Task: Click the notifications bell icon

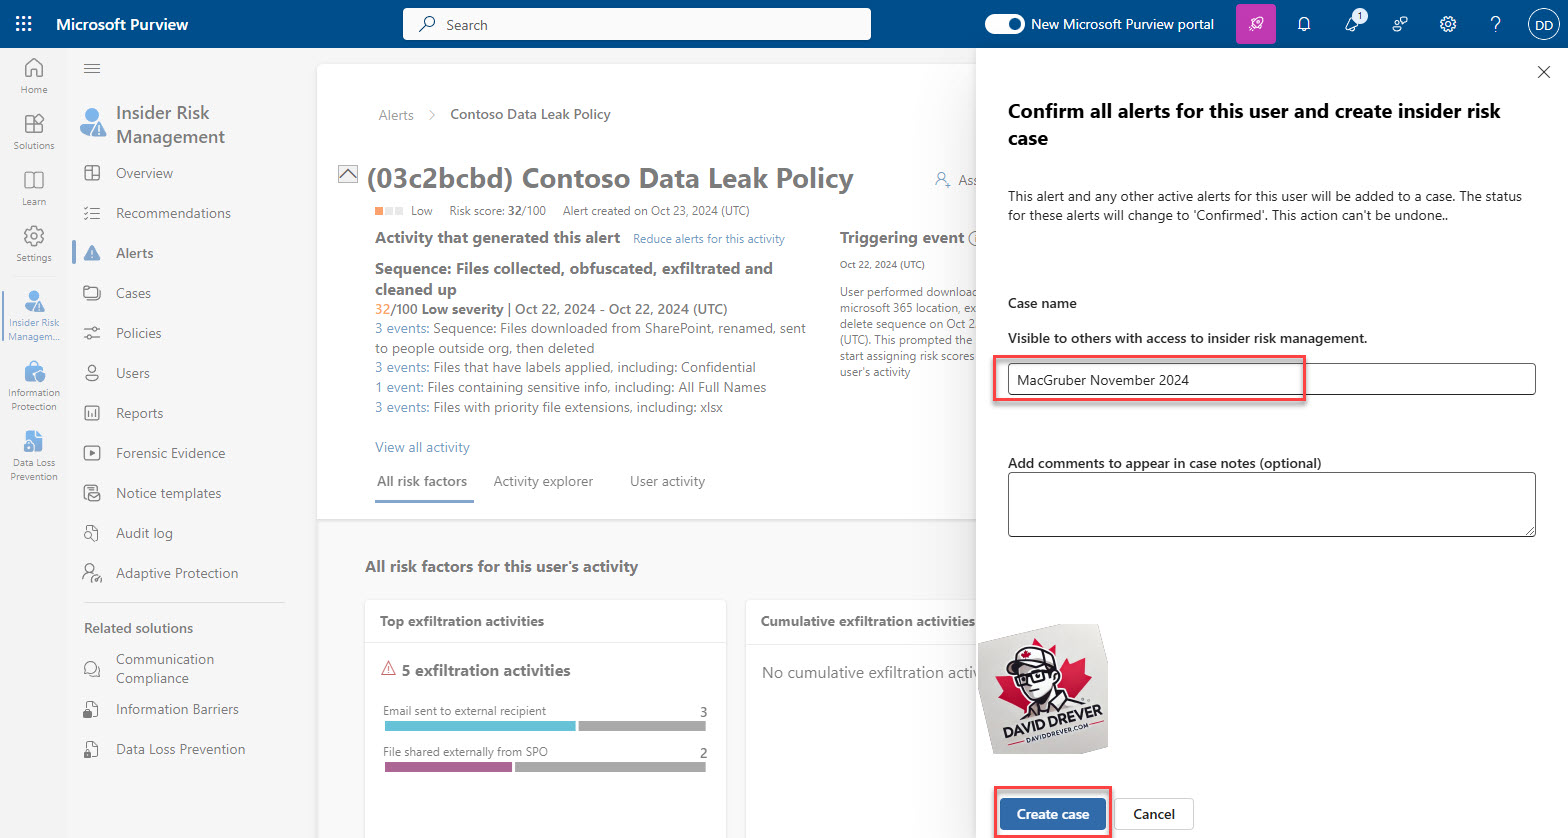Action: coord(1304,24)
